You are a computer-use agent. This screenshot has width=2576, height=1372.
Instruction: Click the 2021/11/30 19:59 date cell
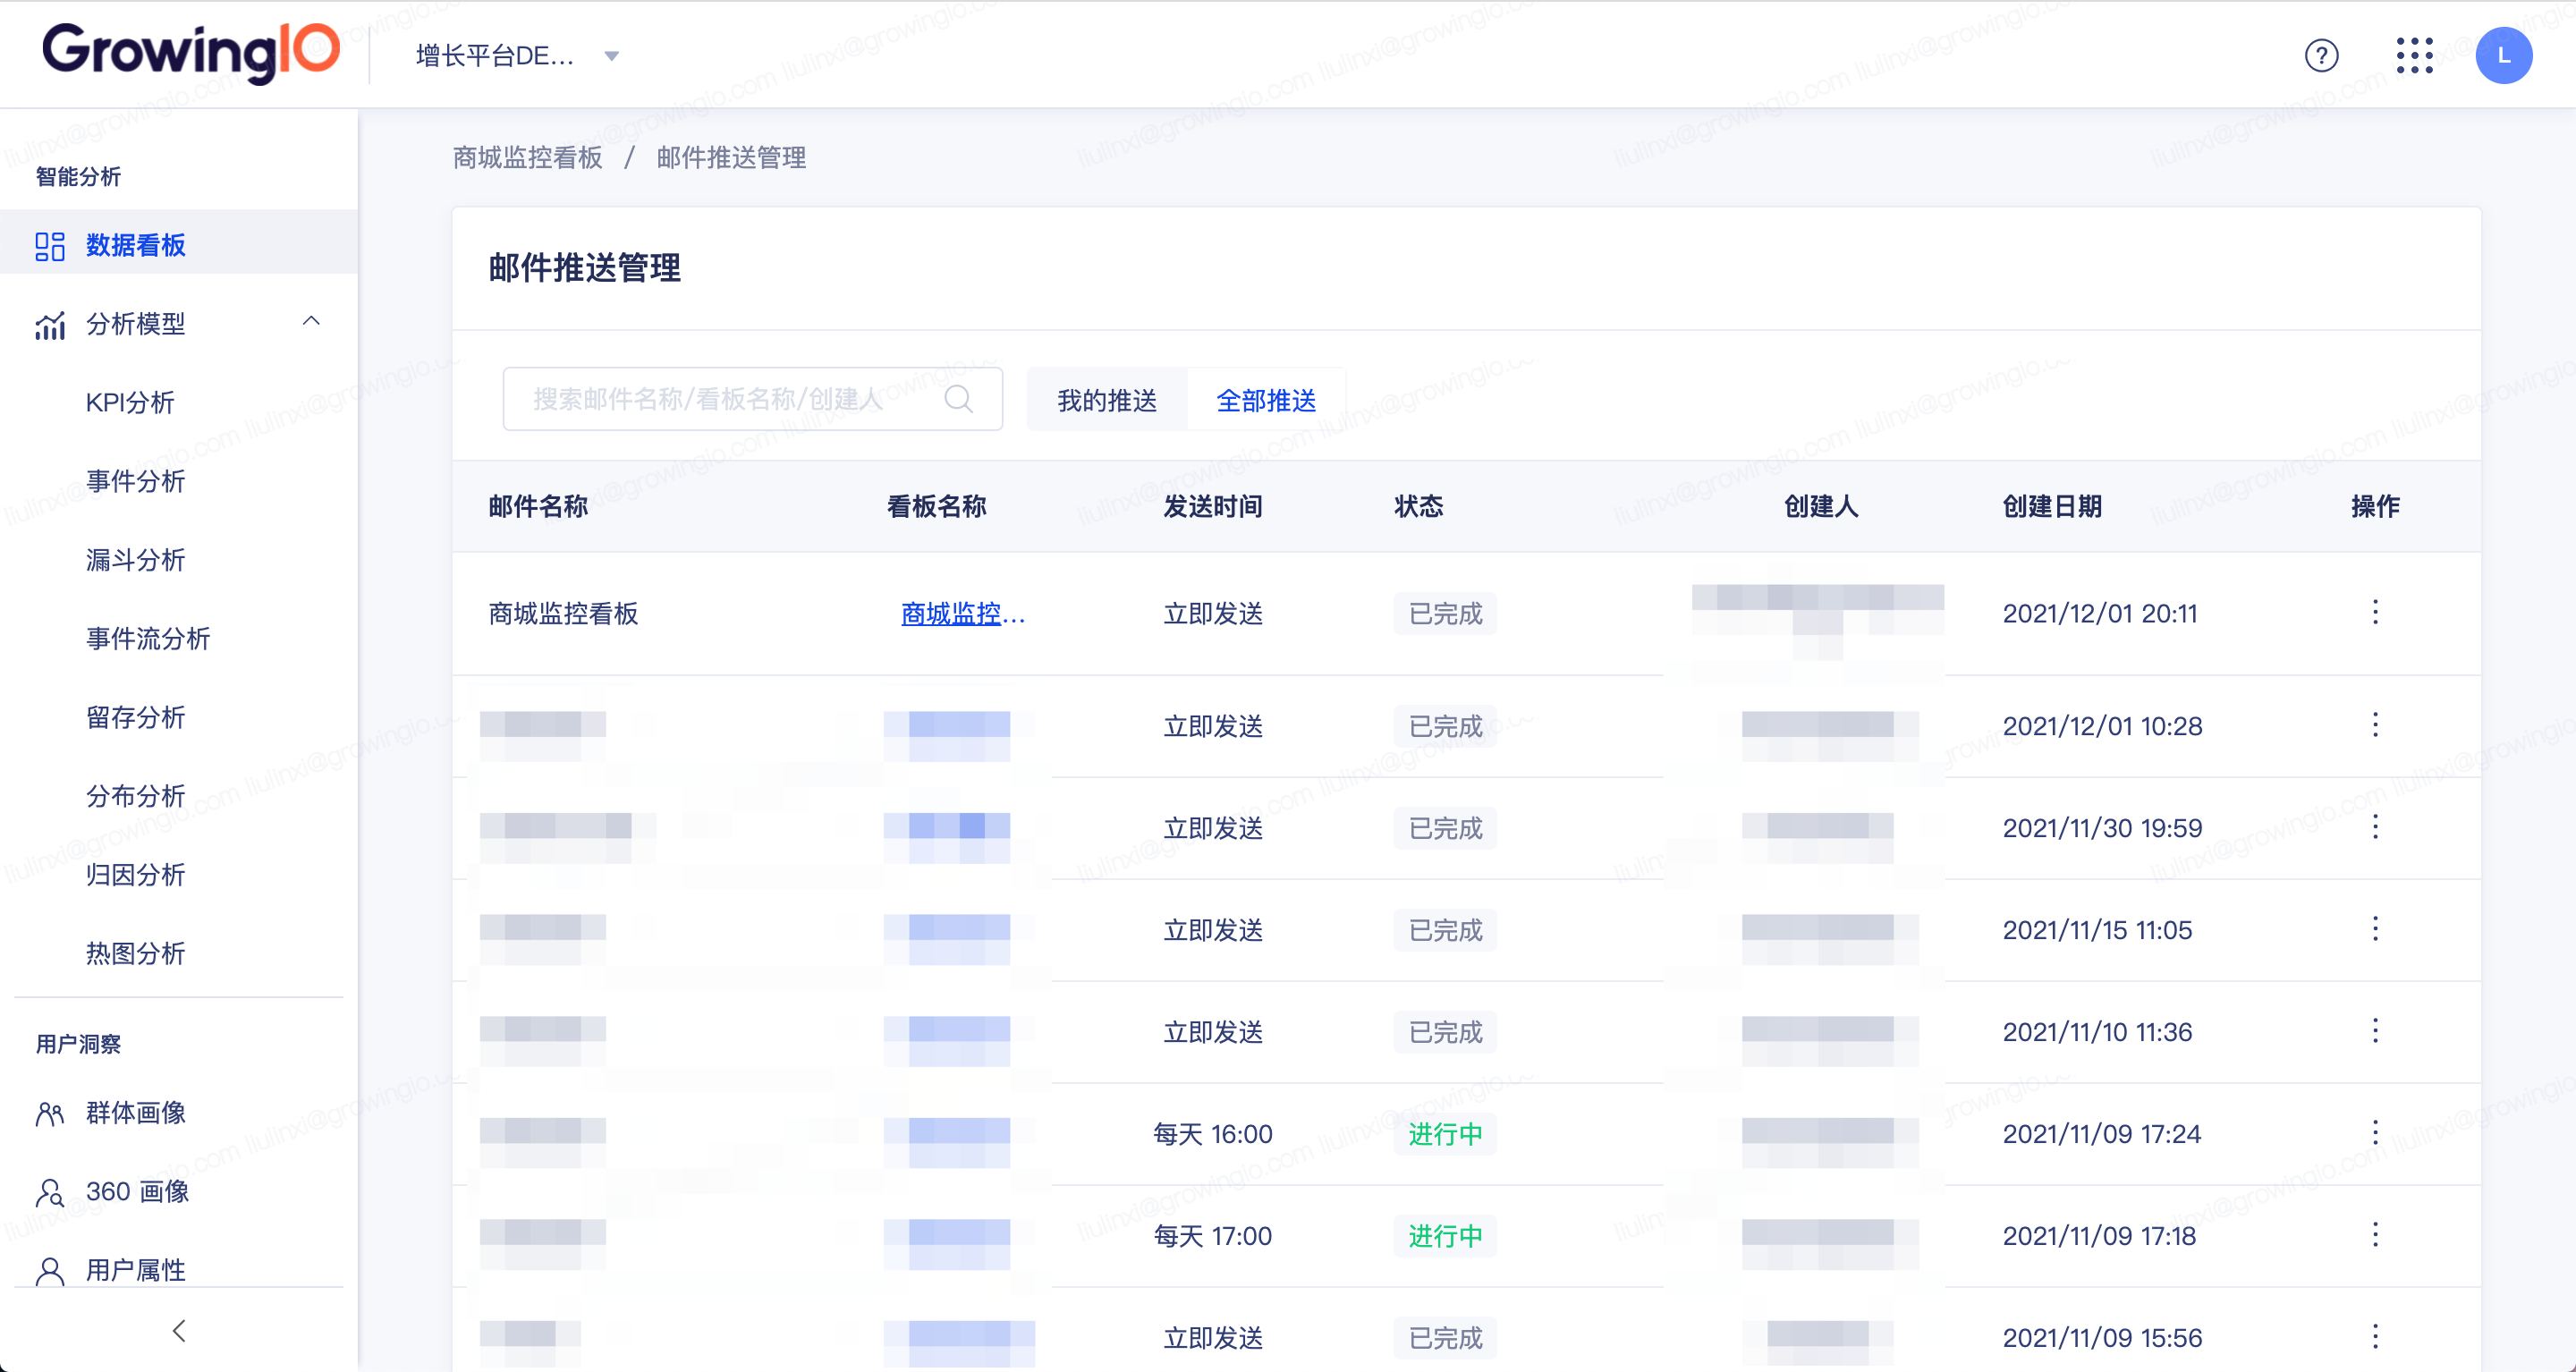click(x=2102, y=828)
